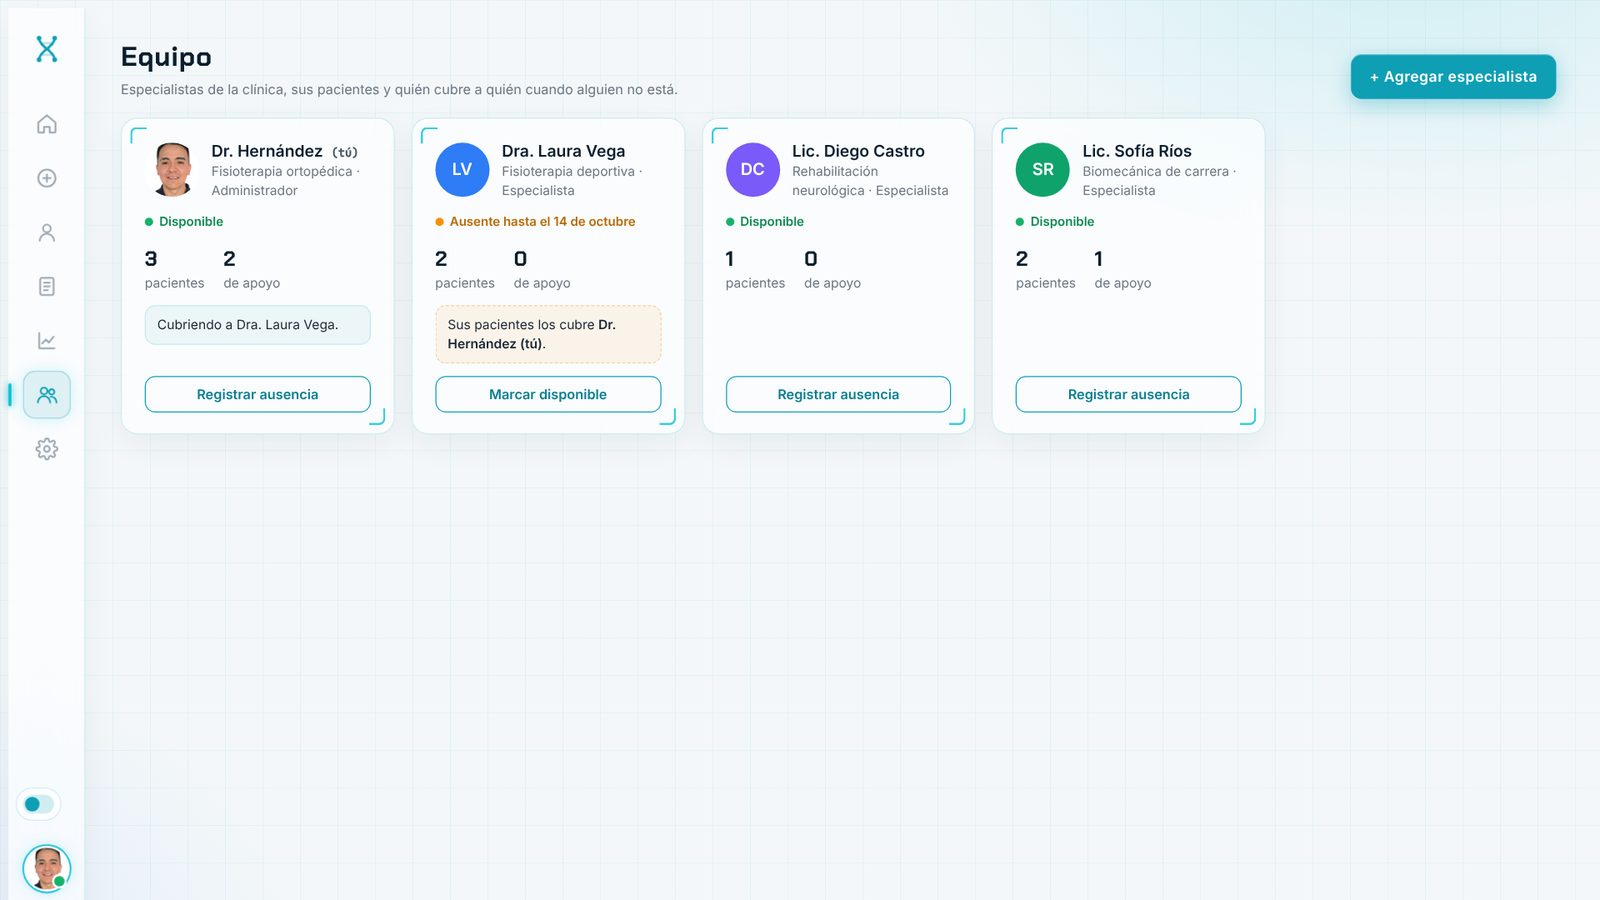Click the LV avatar of Dra. Laura Vega

click(x=462, y=169)
